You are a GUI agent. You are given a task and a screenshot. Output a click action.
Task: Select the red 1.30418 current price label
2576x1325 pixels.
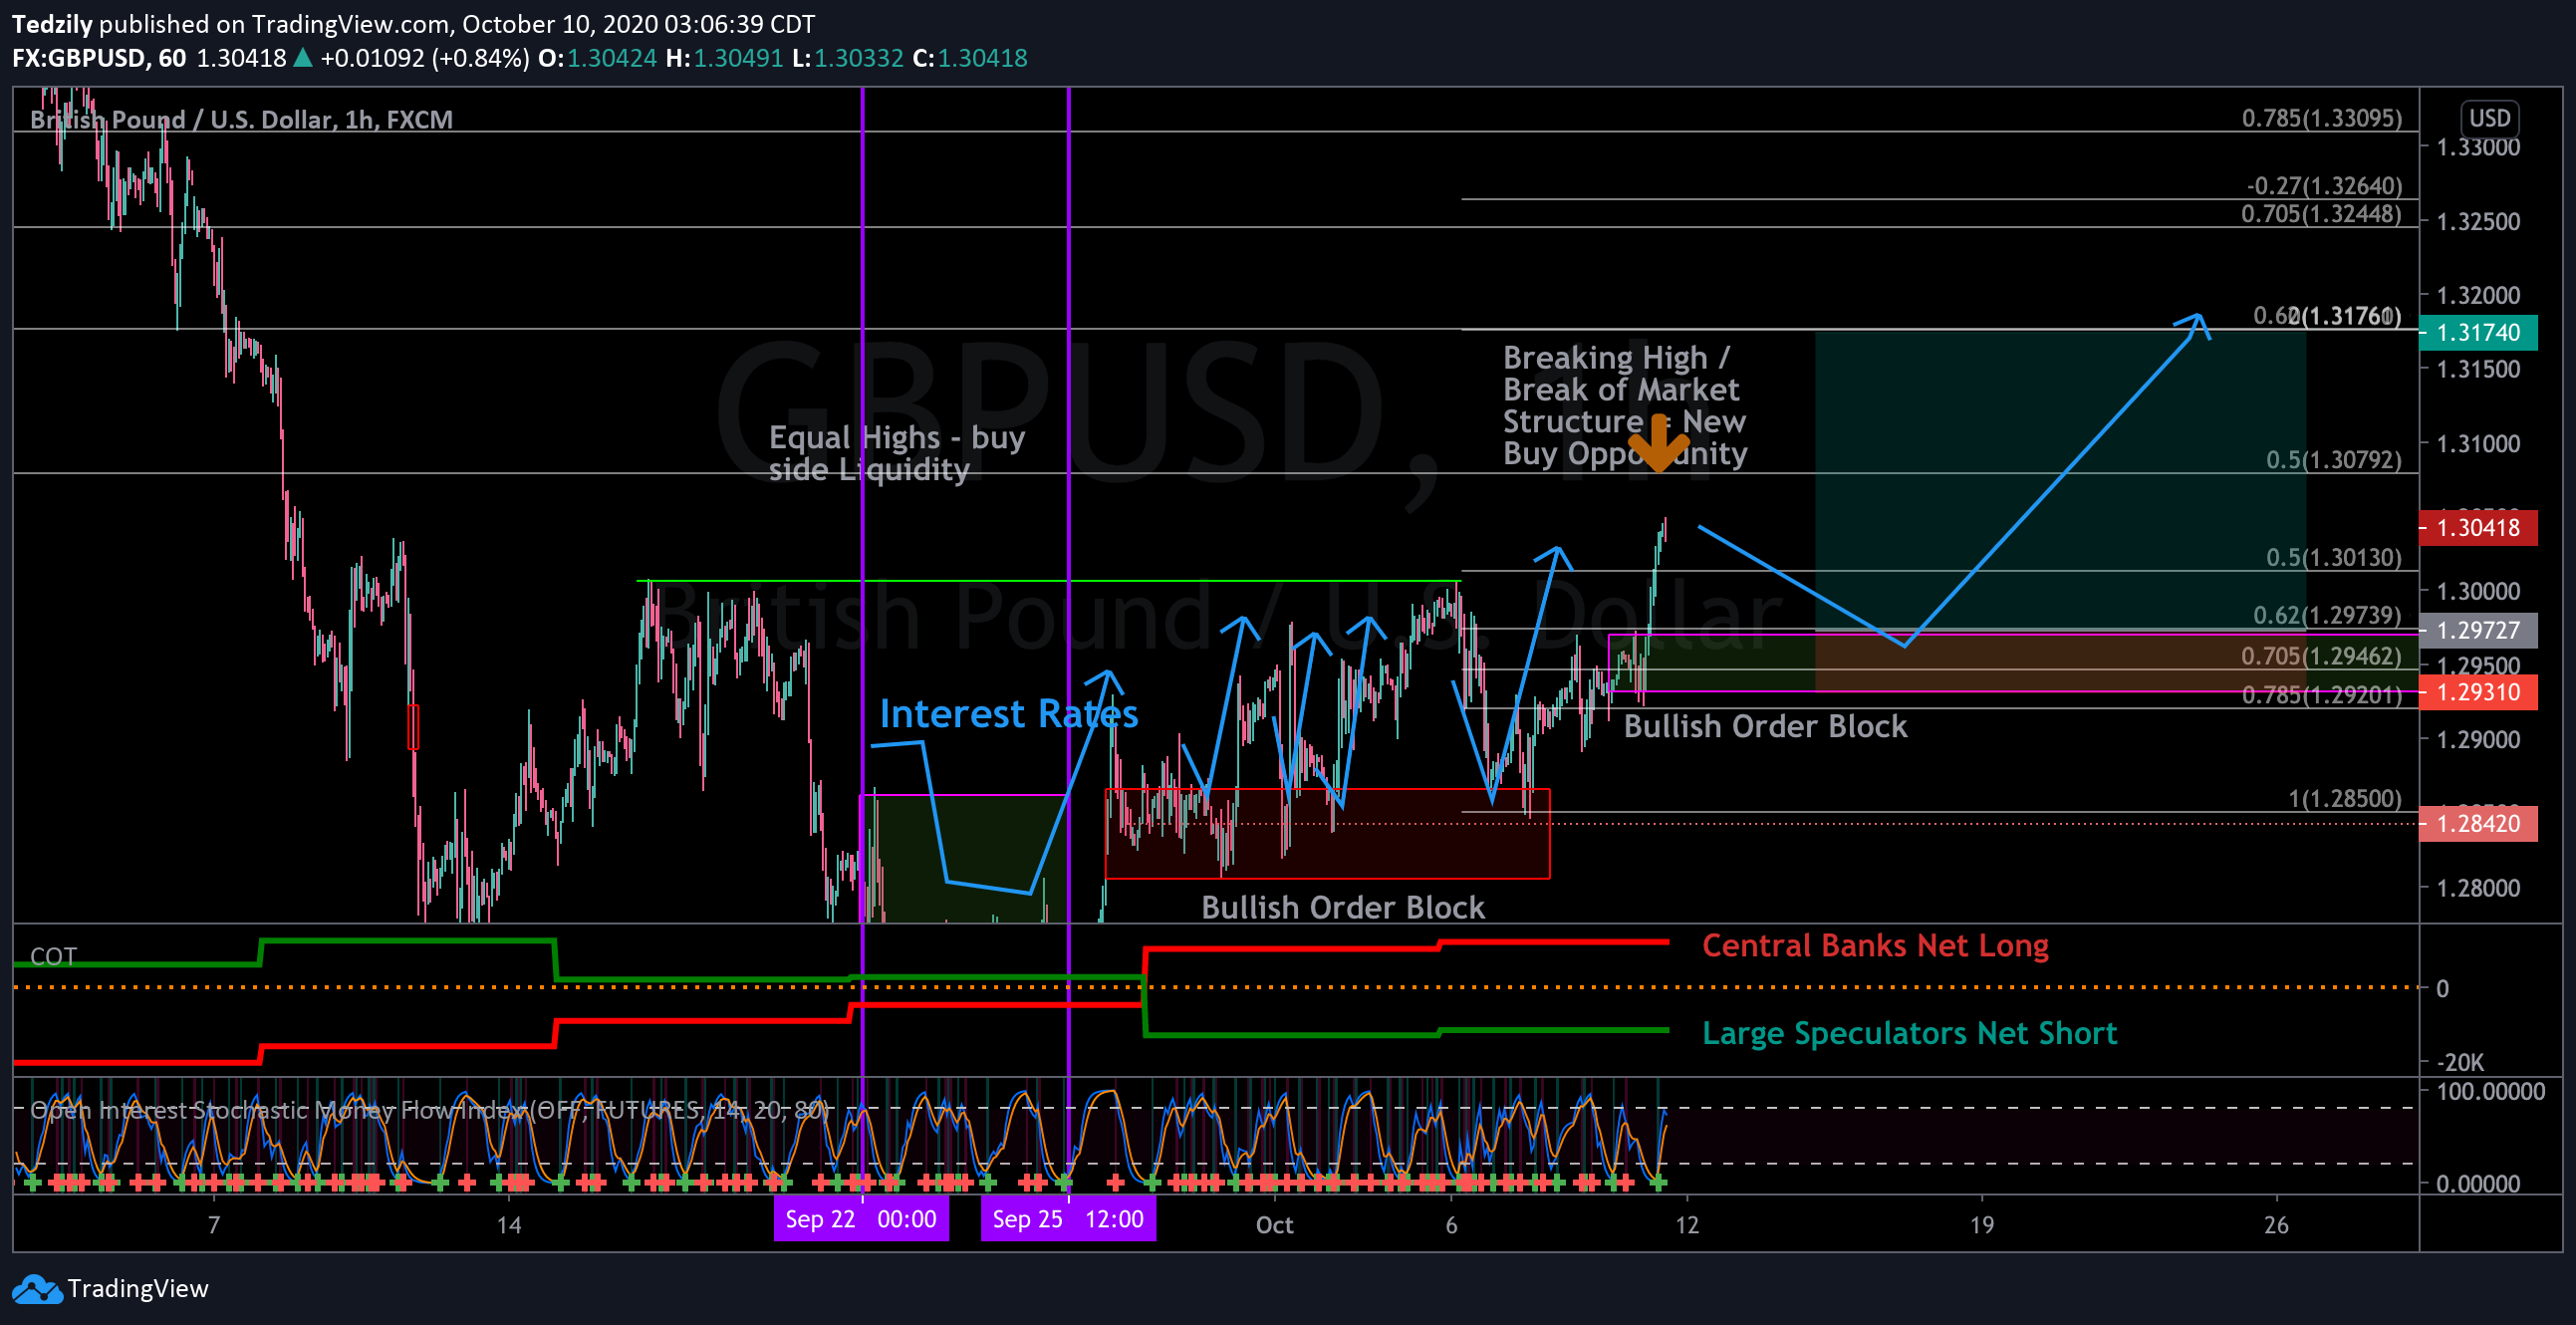tap(2477, 527)
